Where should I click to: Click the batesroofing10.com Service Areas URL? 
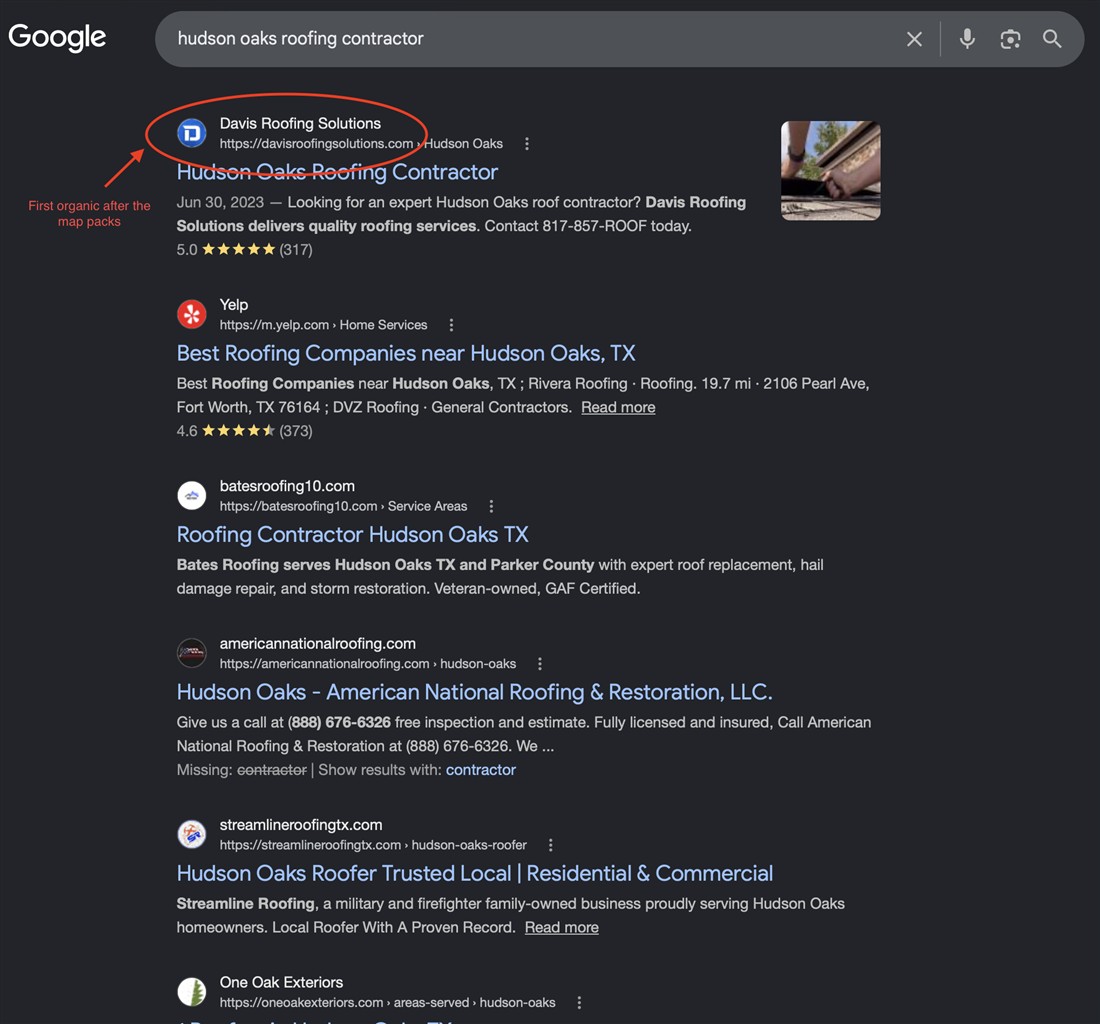(x=343, y=506)
